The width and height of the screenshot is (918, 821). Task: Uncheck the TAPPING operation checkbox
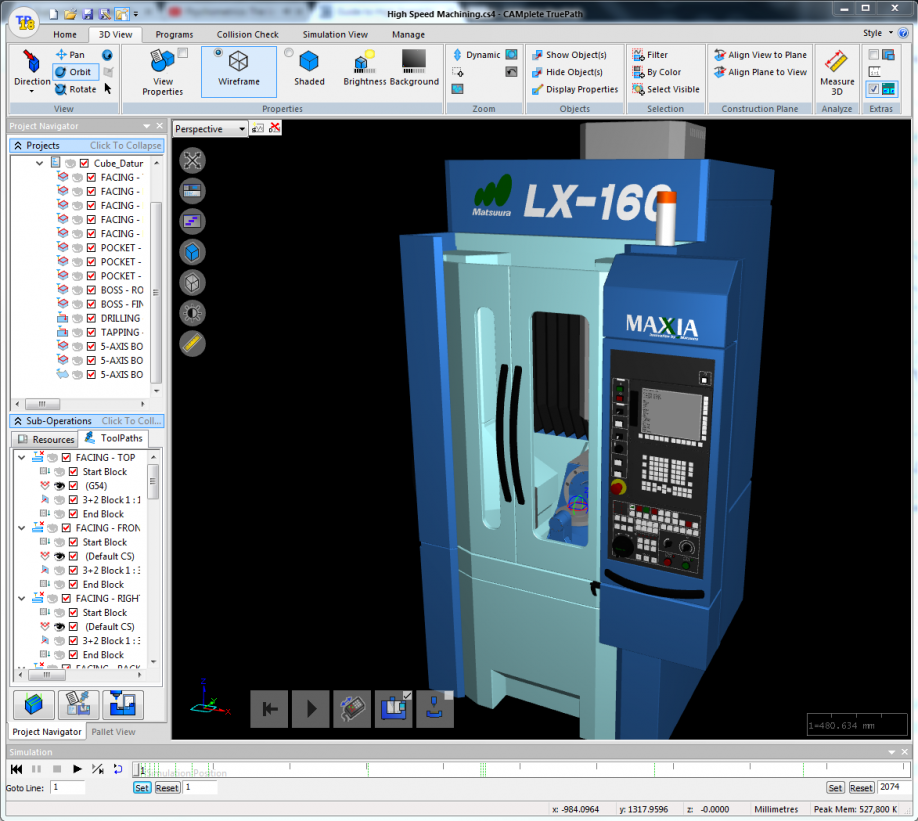91,332
